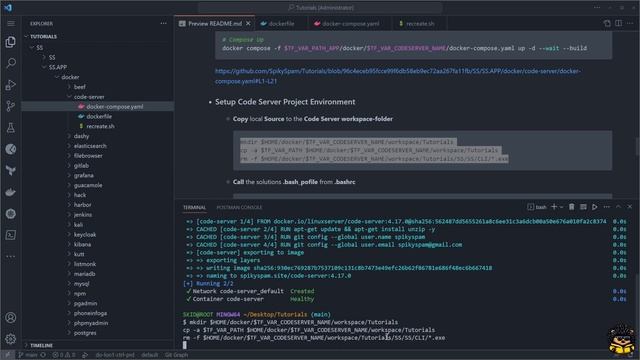The image size is (640, 360).
Task: Open terminal panel more actions ellipsis
Action: pyautogui.click(x=607, y=207)
